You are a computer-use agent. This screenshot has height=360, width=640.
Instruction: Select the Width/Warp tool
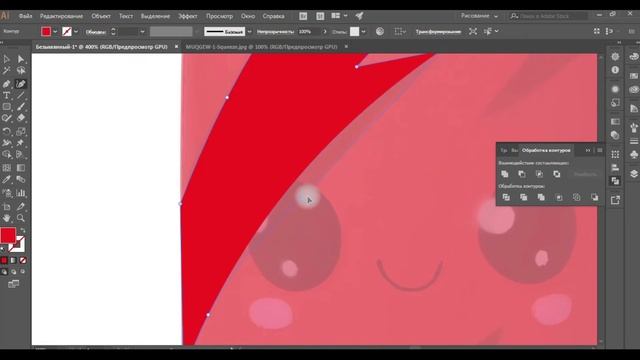(7, 143)
